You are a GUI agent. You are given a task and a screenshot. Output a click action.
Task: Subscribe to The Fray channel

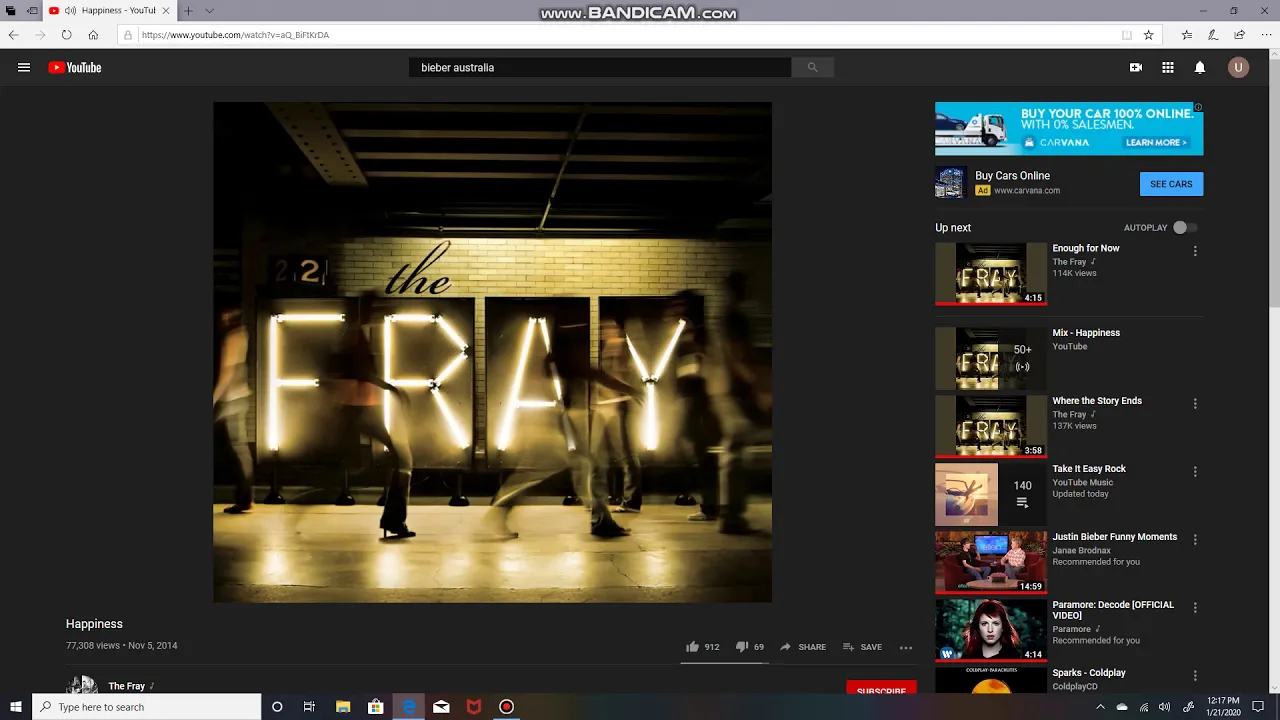tap(881, 688)
